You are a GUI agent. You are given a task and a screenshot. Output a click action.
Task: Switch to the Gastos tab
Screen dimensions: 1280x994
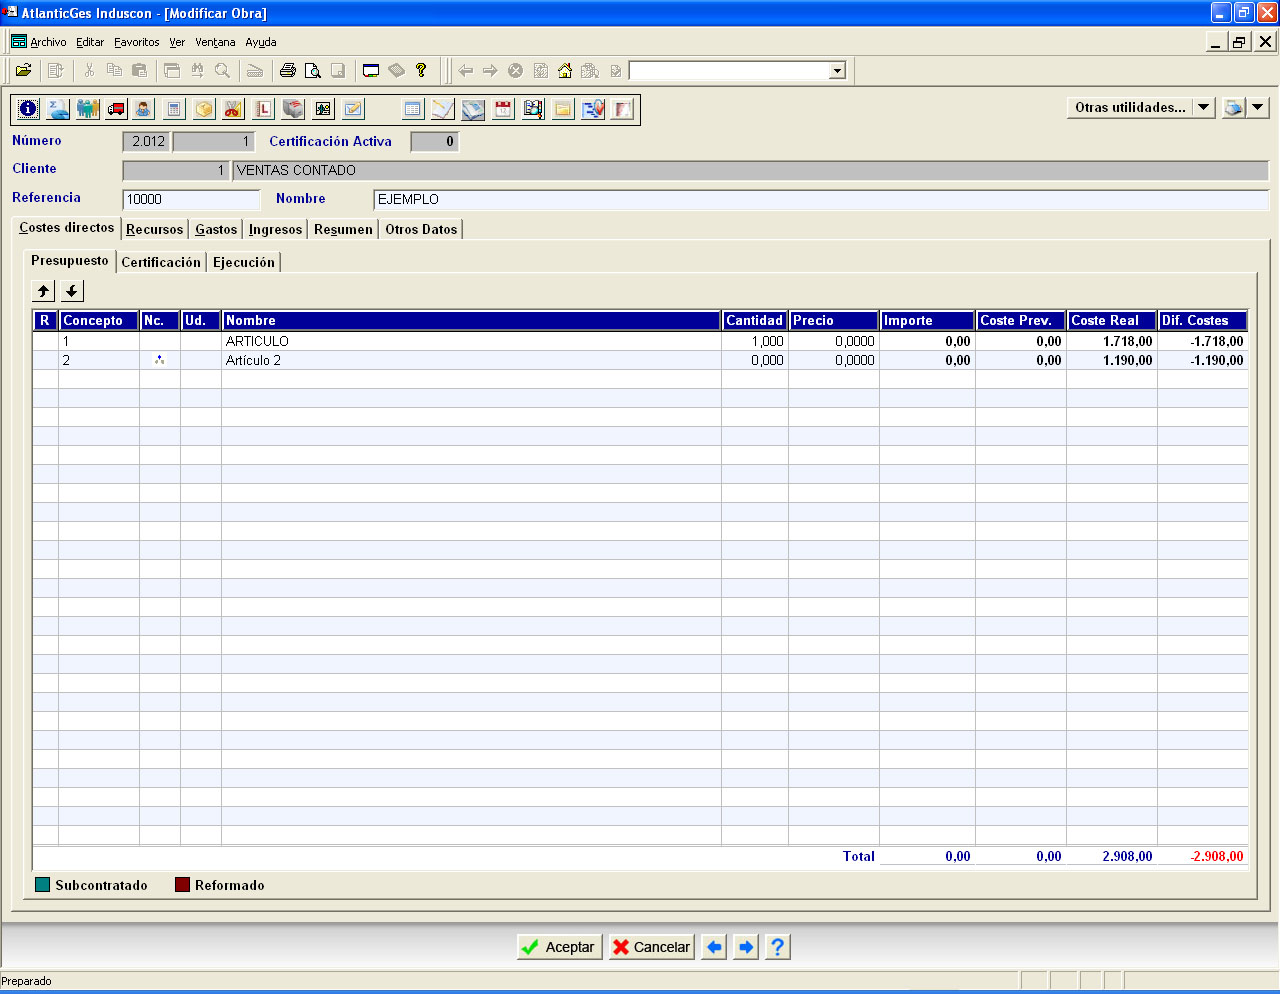[x=216, y=229]
